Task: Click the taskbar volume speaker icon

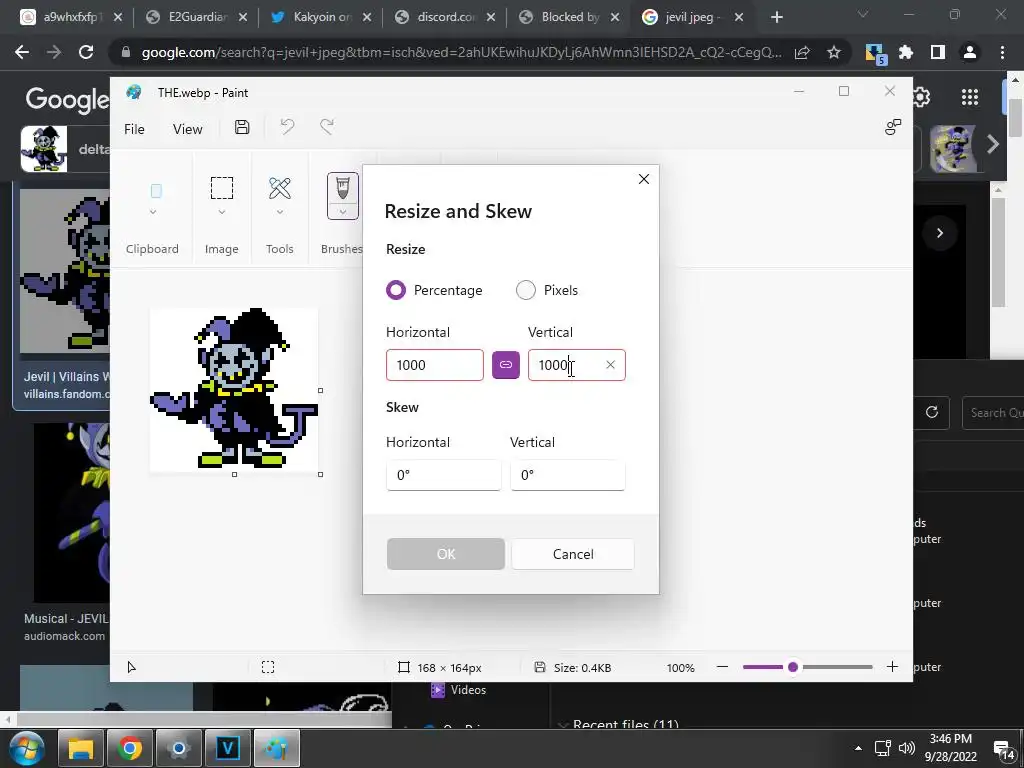Action: tap(906, 748)
